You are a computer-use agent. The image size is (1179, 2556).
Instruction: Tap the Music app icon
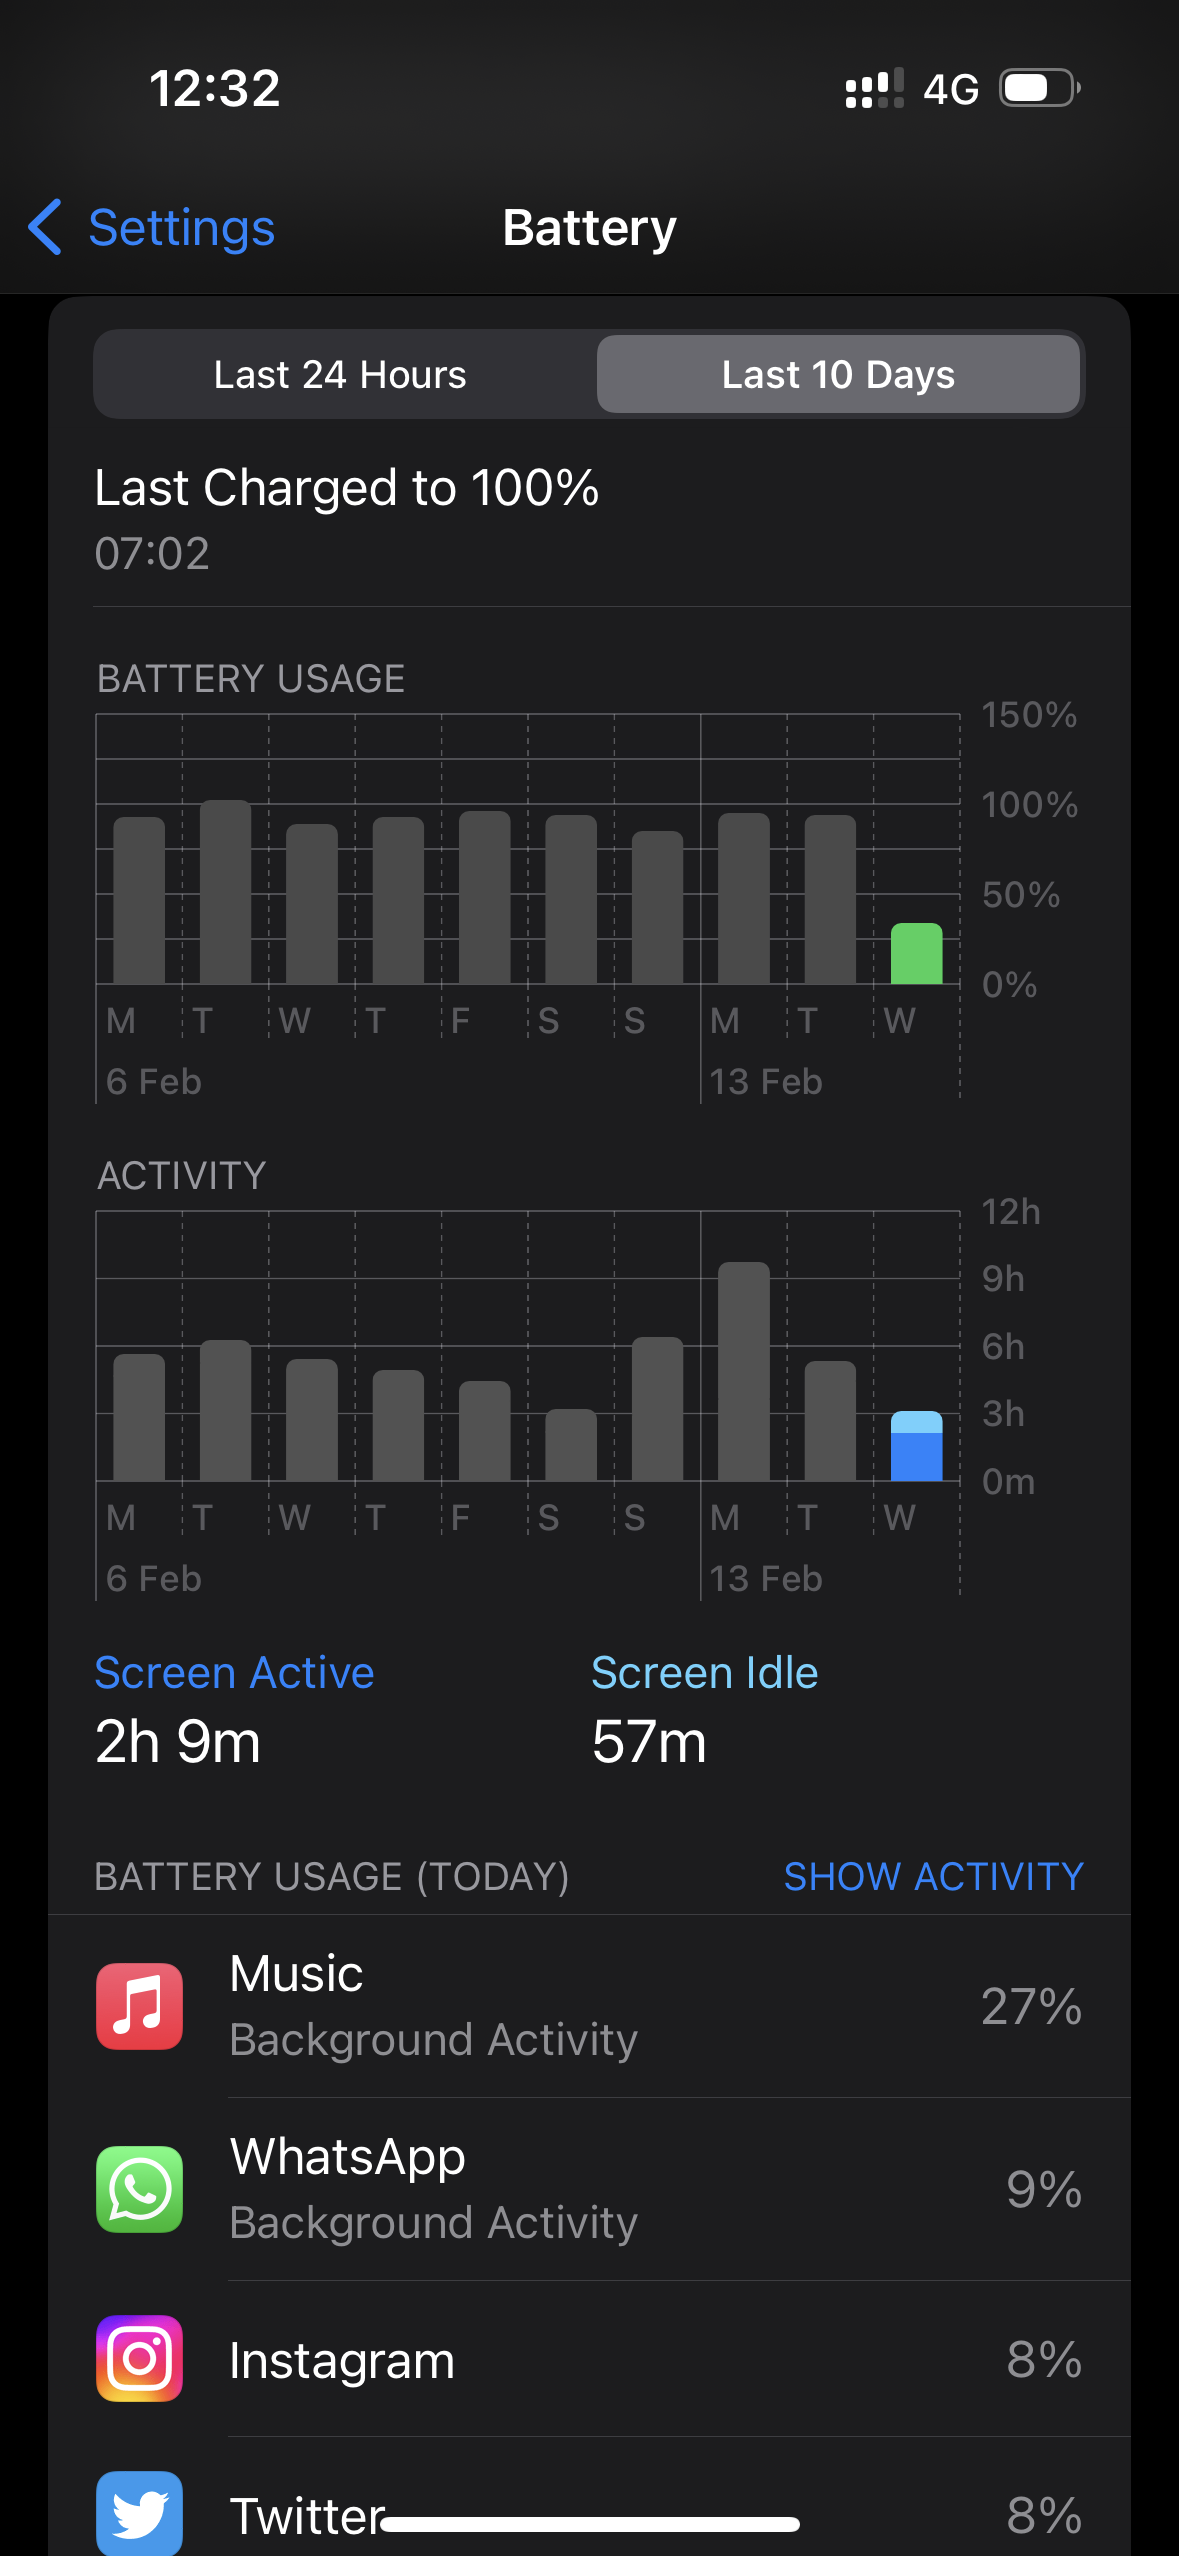[x=139, y=2006]
